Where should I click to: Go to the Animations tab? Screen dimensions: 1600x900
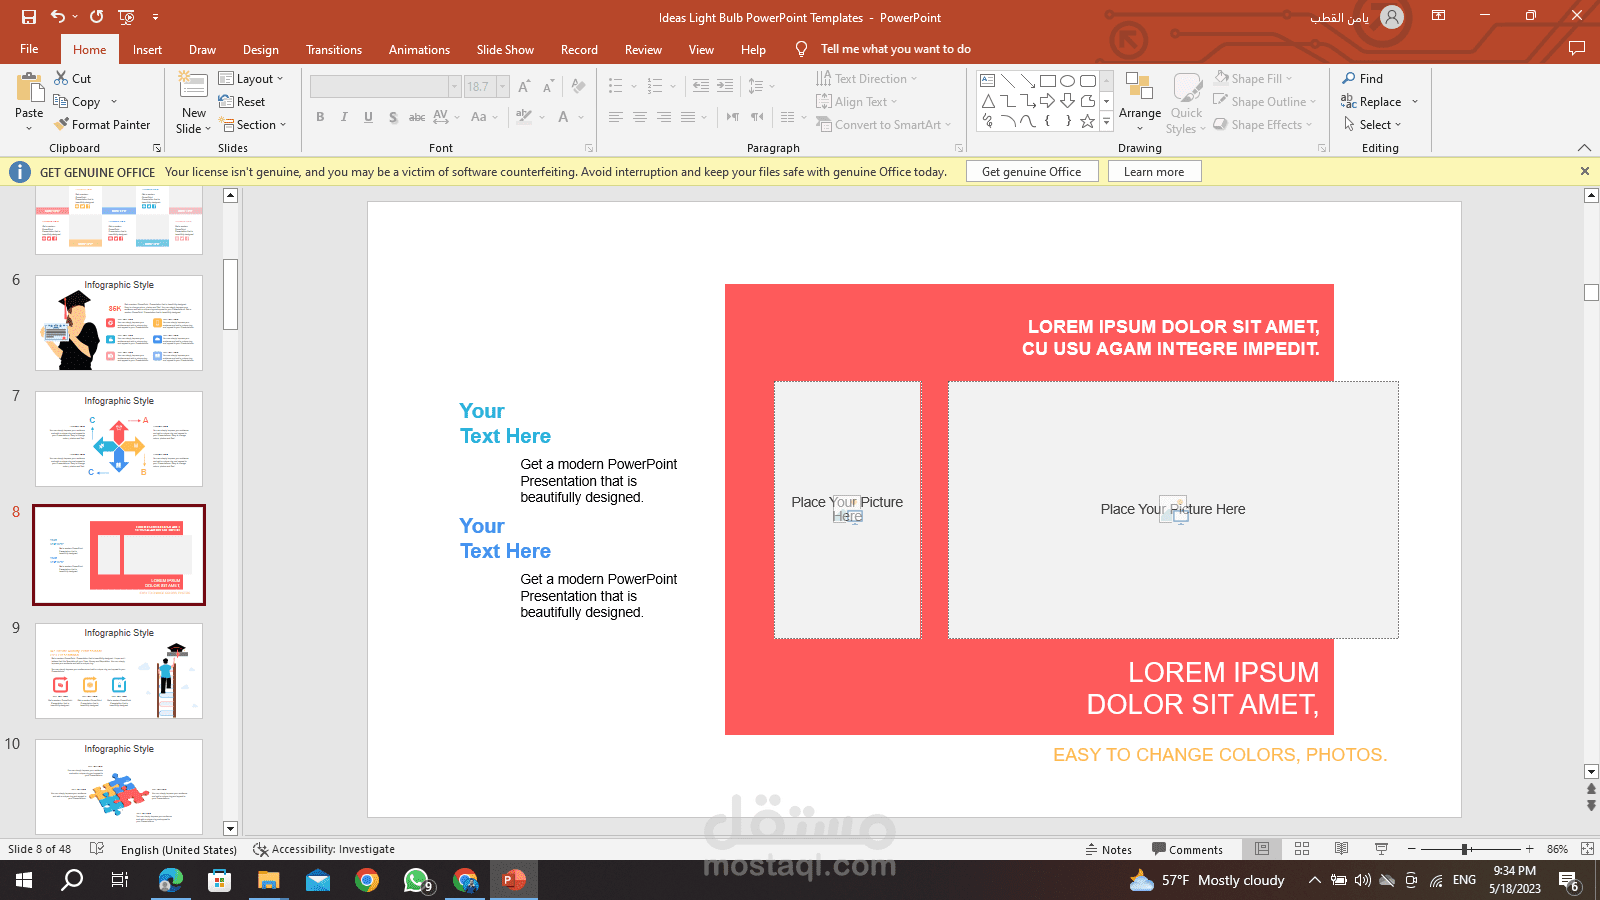[x=419, y=50]
